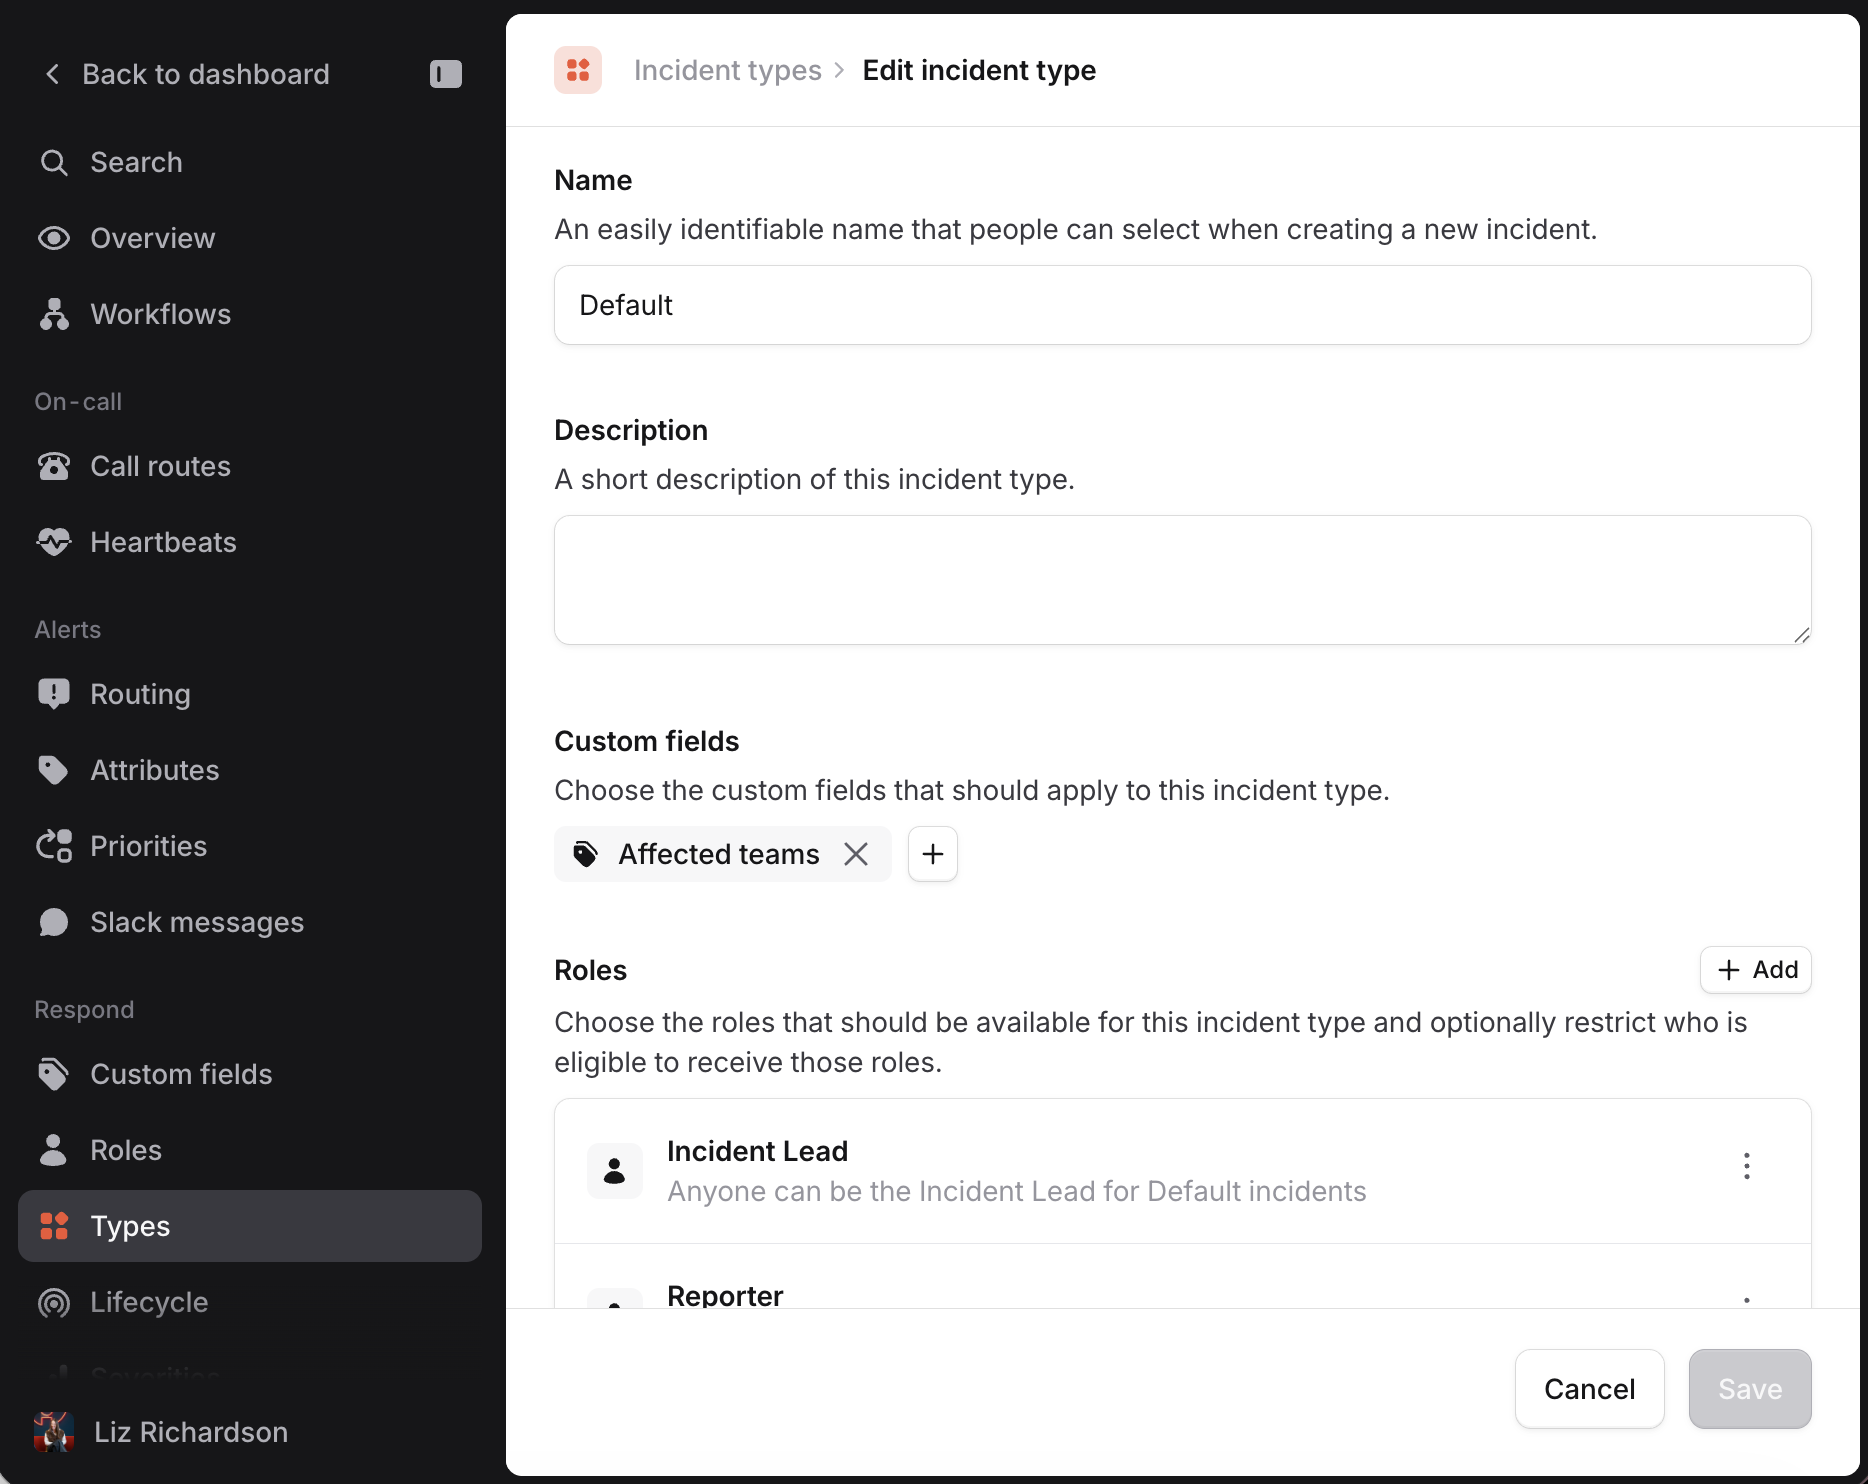Click the Add role button

tap(1756, 970)
